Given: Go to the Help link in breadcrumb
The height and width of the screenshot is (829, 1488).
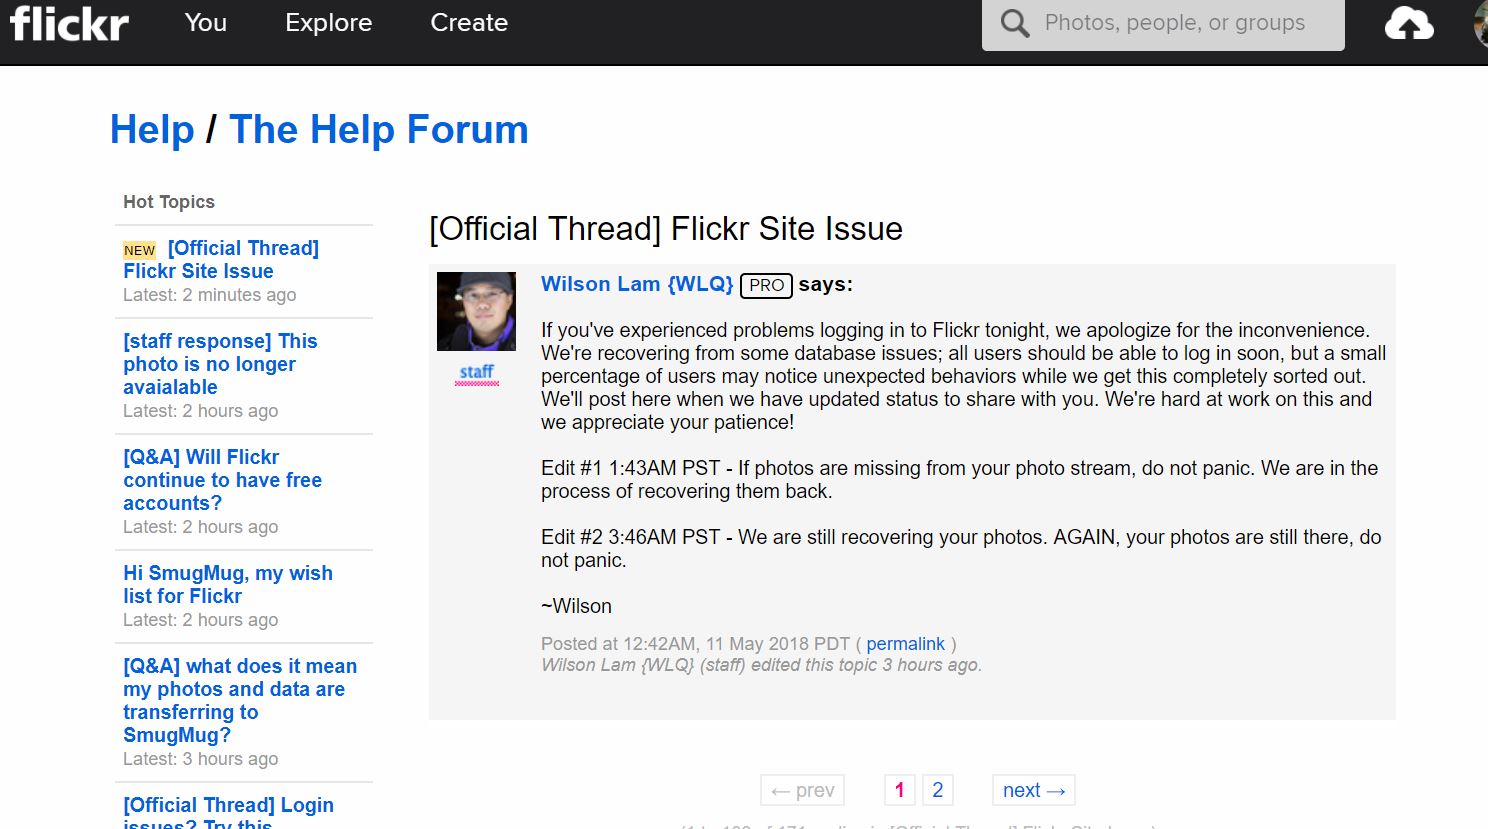Looking at the screenshot, I should point(152,129).
